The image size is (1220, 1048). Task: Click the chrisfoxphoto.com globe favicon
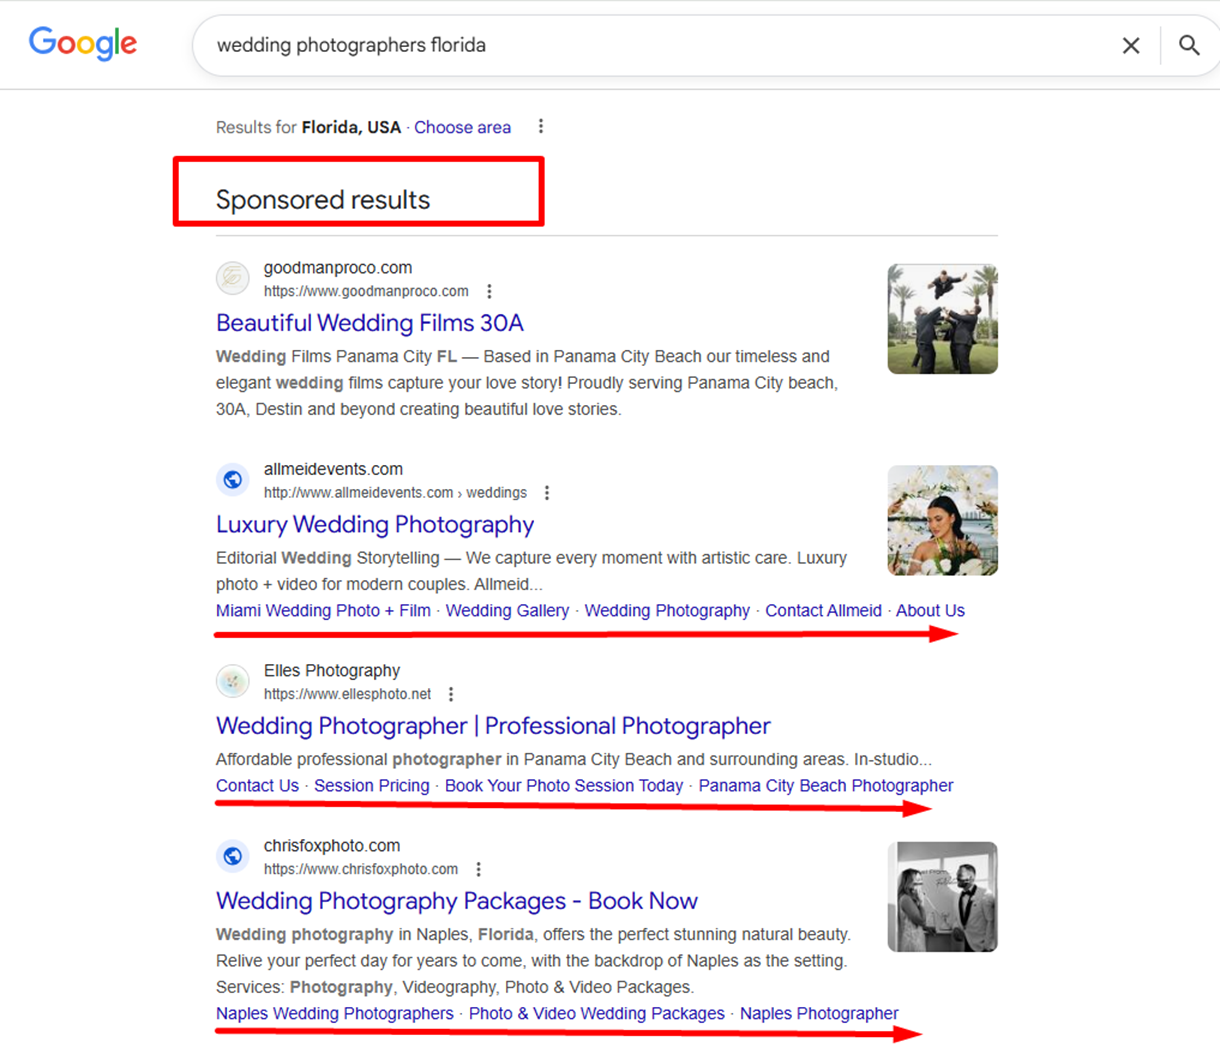[x=233, y=856]
